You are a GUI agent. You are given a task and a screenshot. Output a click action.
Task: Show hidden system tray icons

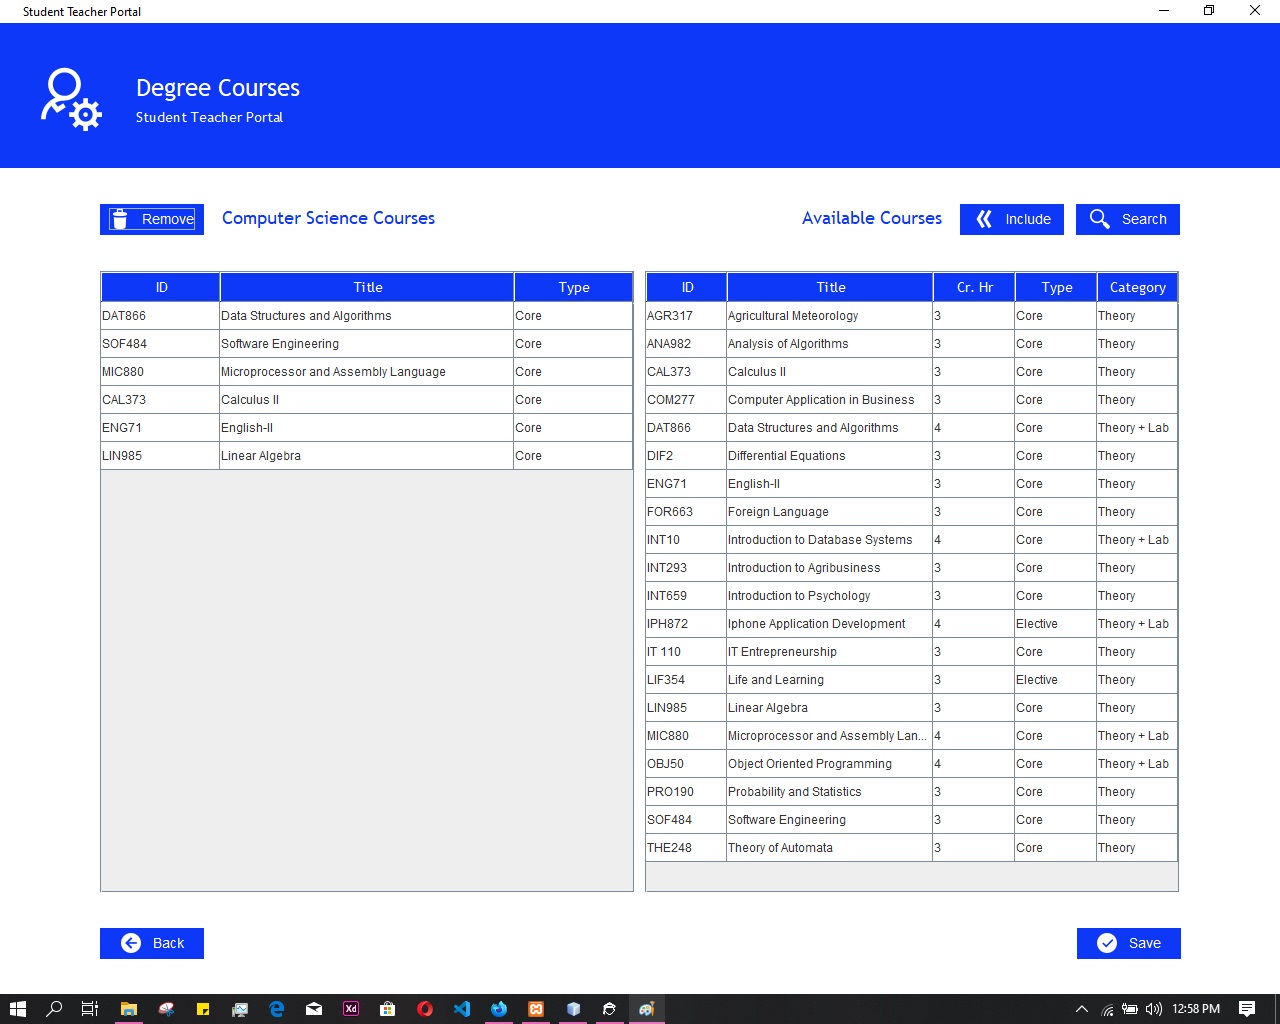click(1081, 1009)
